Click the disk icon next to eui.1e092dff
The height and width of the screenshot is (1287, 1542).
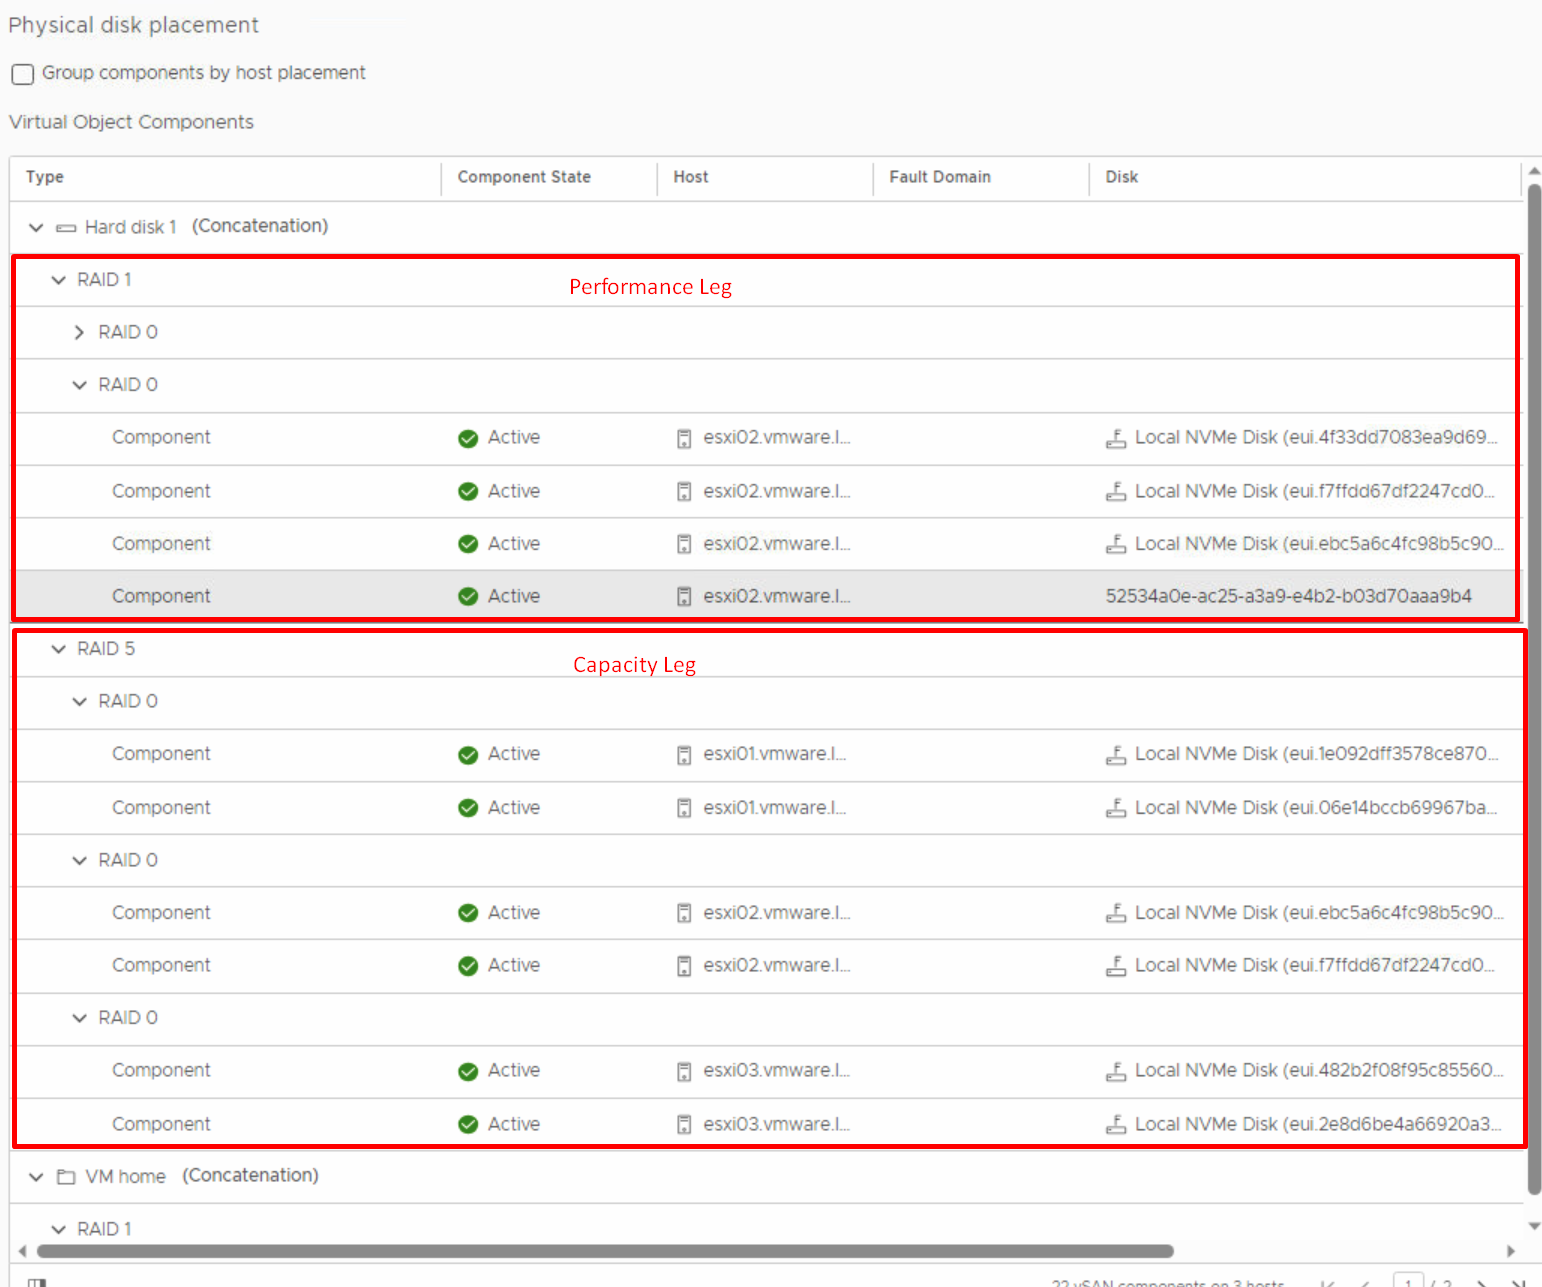[x=1116, y=754]
